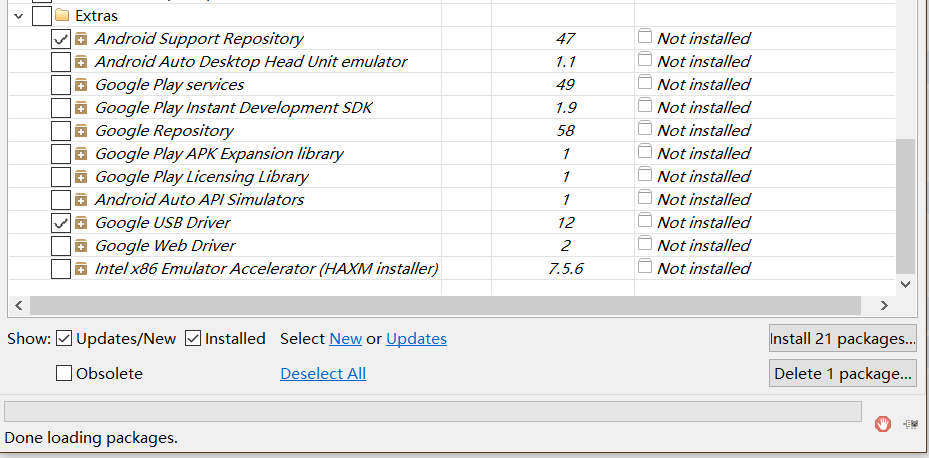Click the Google USB Driver package icon
The width and height of the screenshot is (929, 458).
click(x=81, y=223)
